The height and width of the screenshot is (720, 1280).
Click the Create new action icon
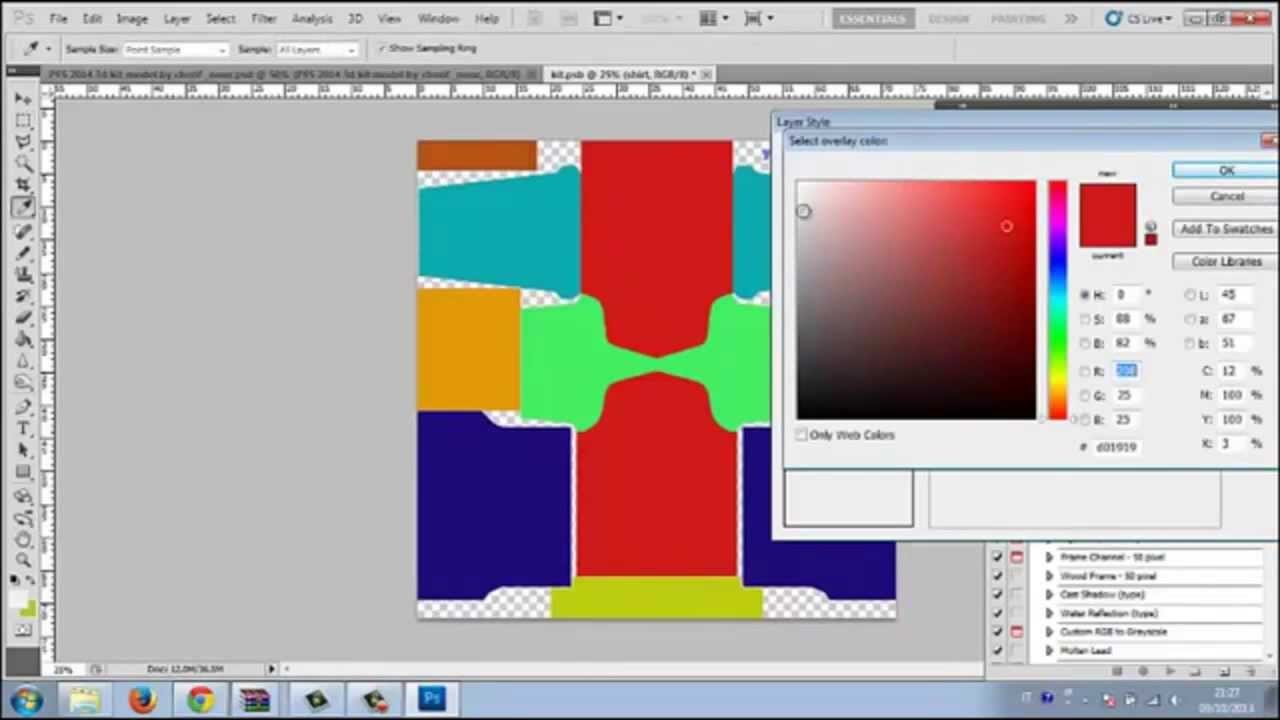[1223, 672]
